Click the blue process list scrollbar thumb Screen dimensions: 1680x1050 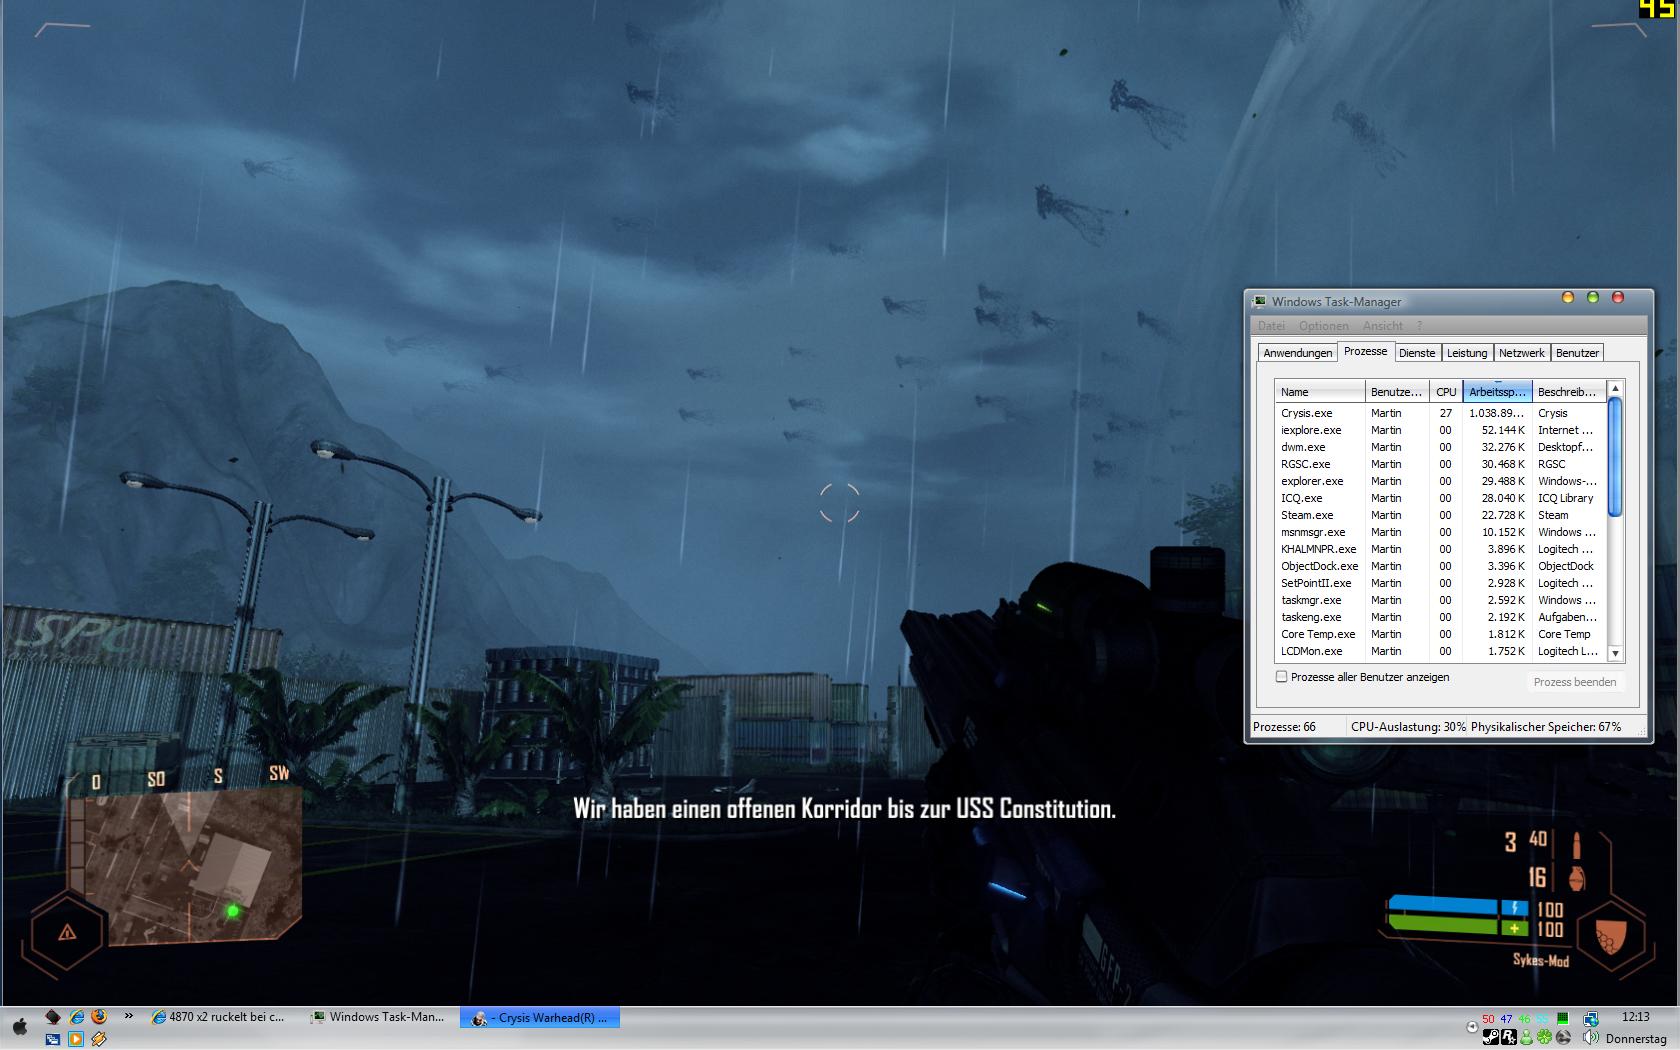(x=1615, y=457)
